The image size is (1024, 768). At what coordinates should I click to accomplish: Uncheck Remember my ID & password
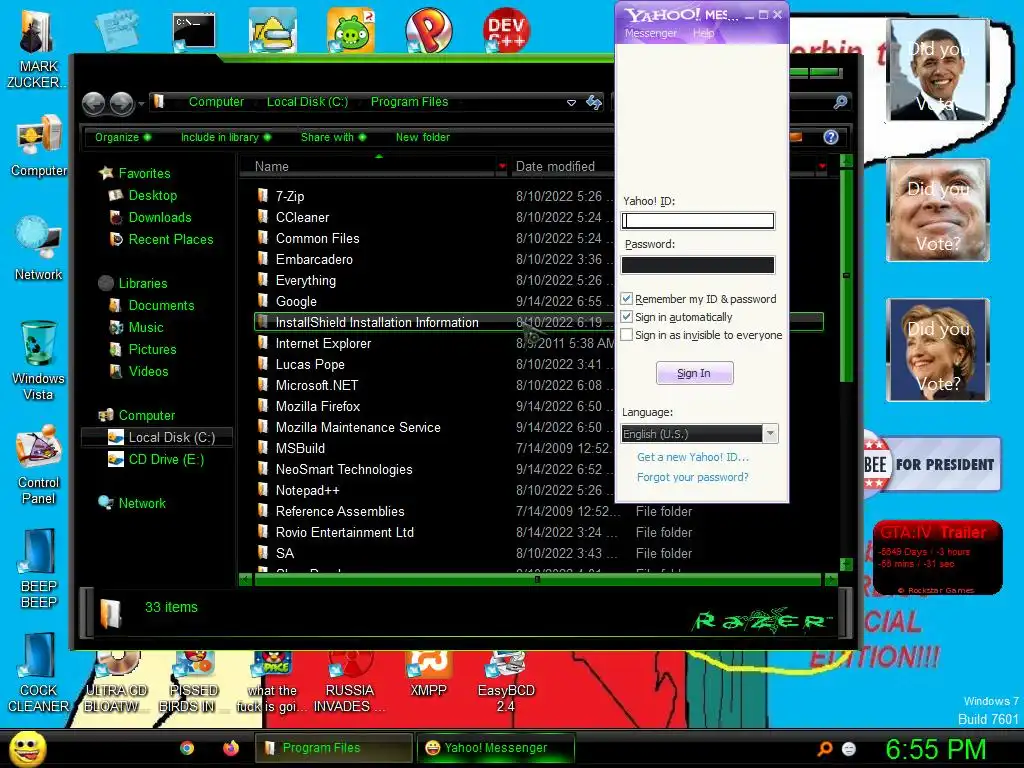pos(626,298)
